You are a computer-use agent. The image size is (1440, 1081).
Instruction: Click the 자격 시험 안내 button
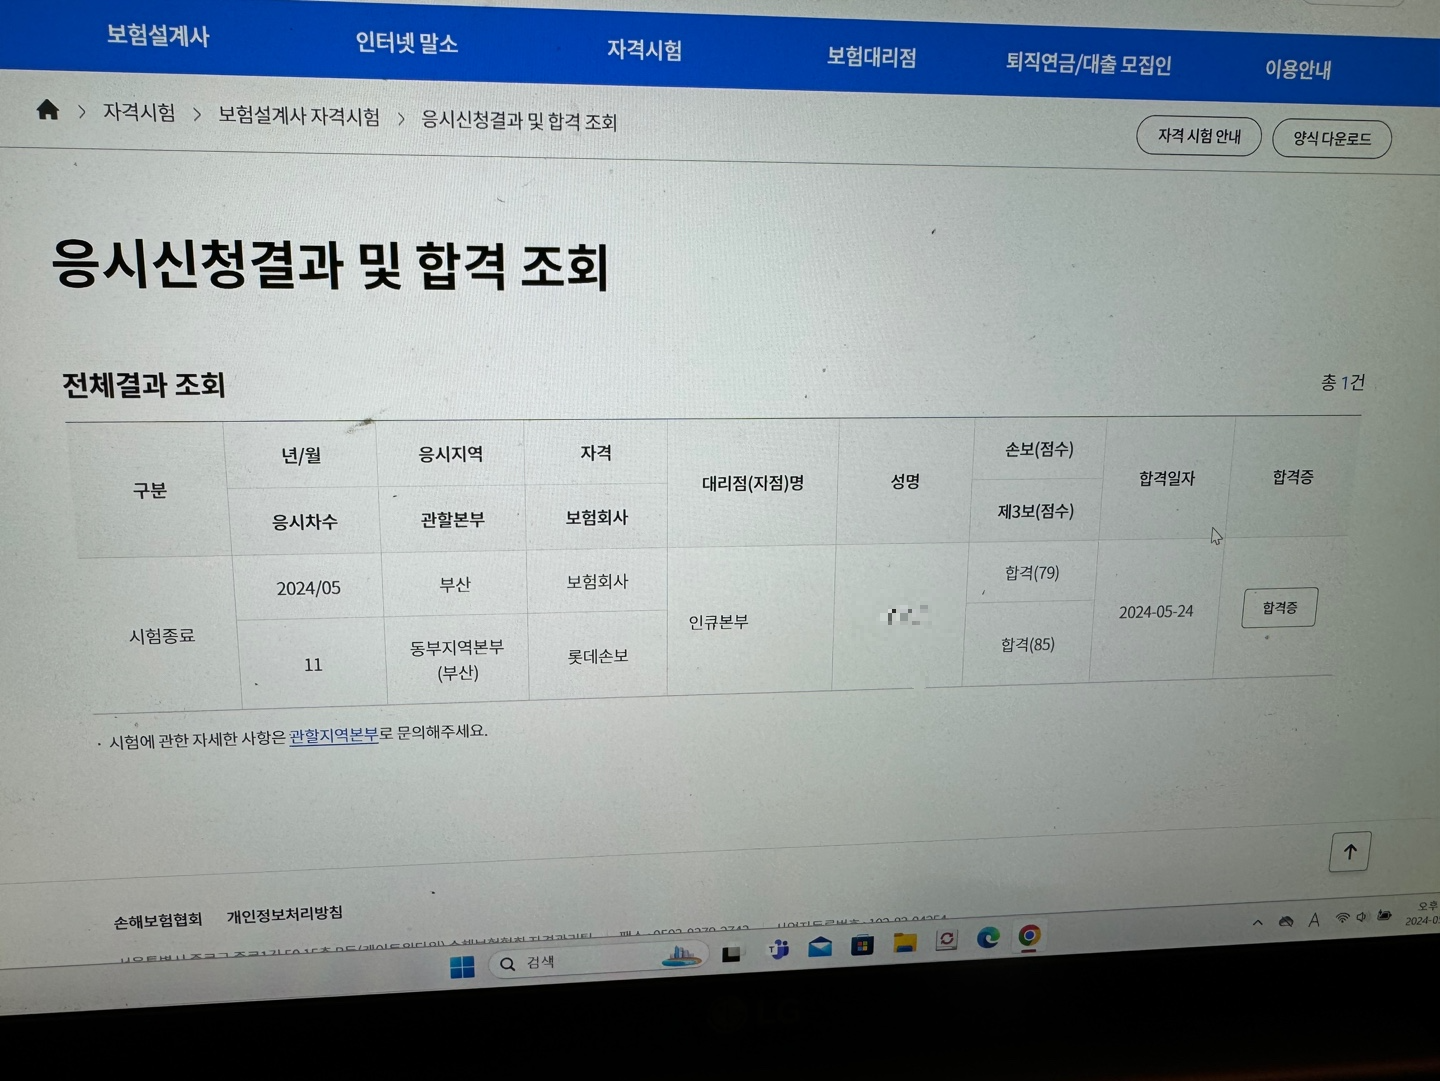pos(1199,135)
